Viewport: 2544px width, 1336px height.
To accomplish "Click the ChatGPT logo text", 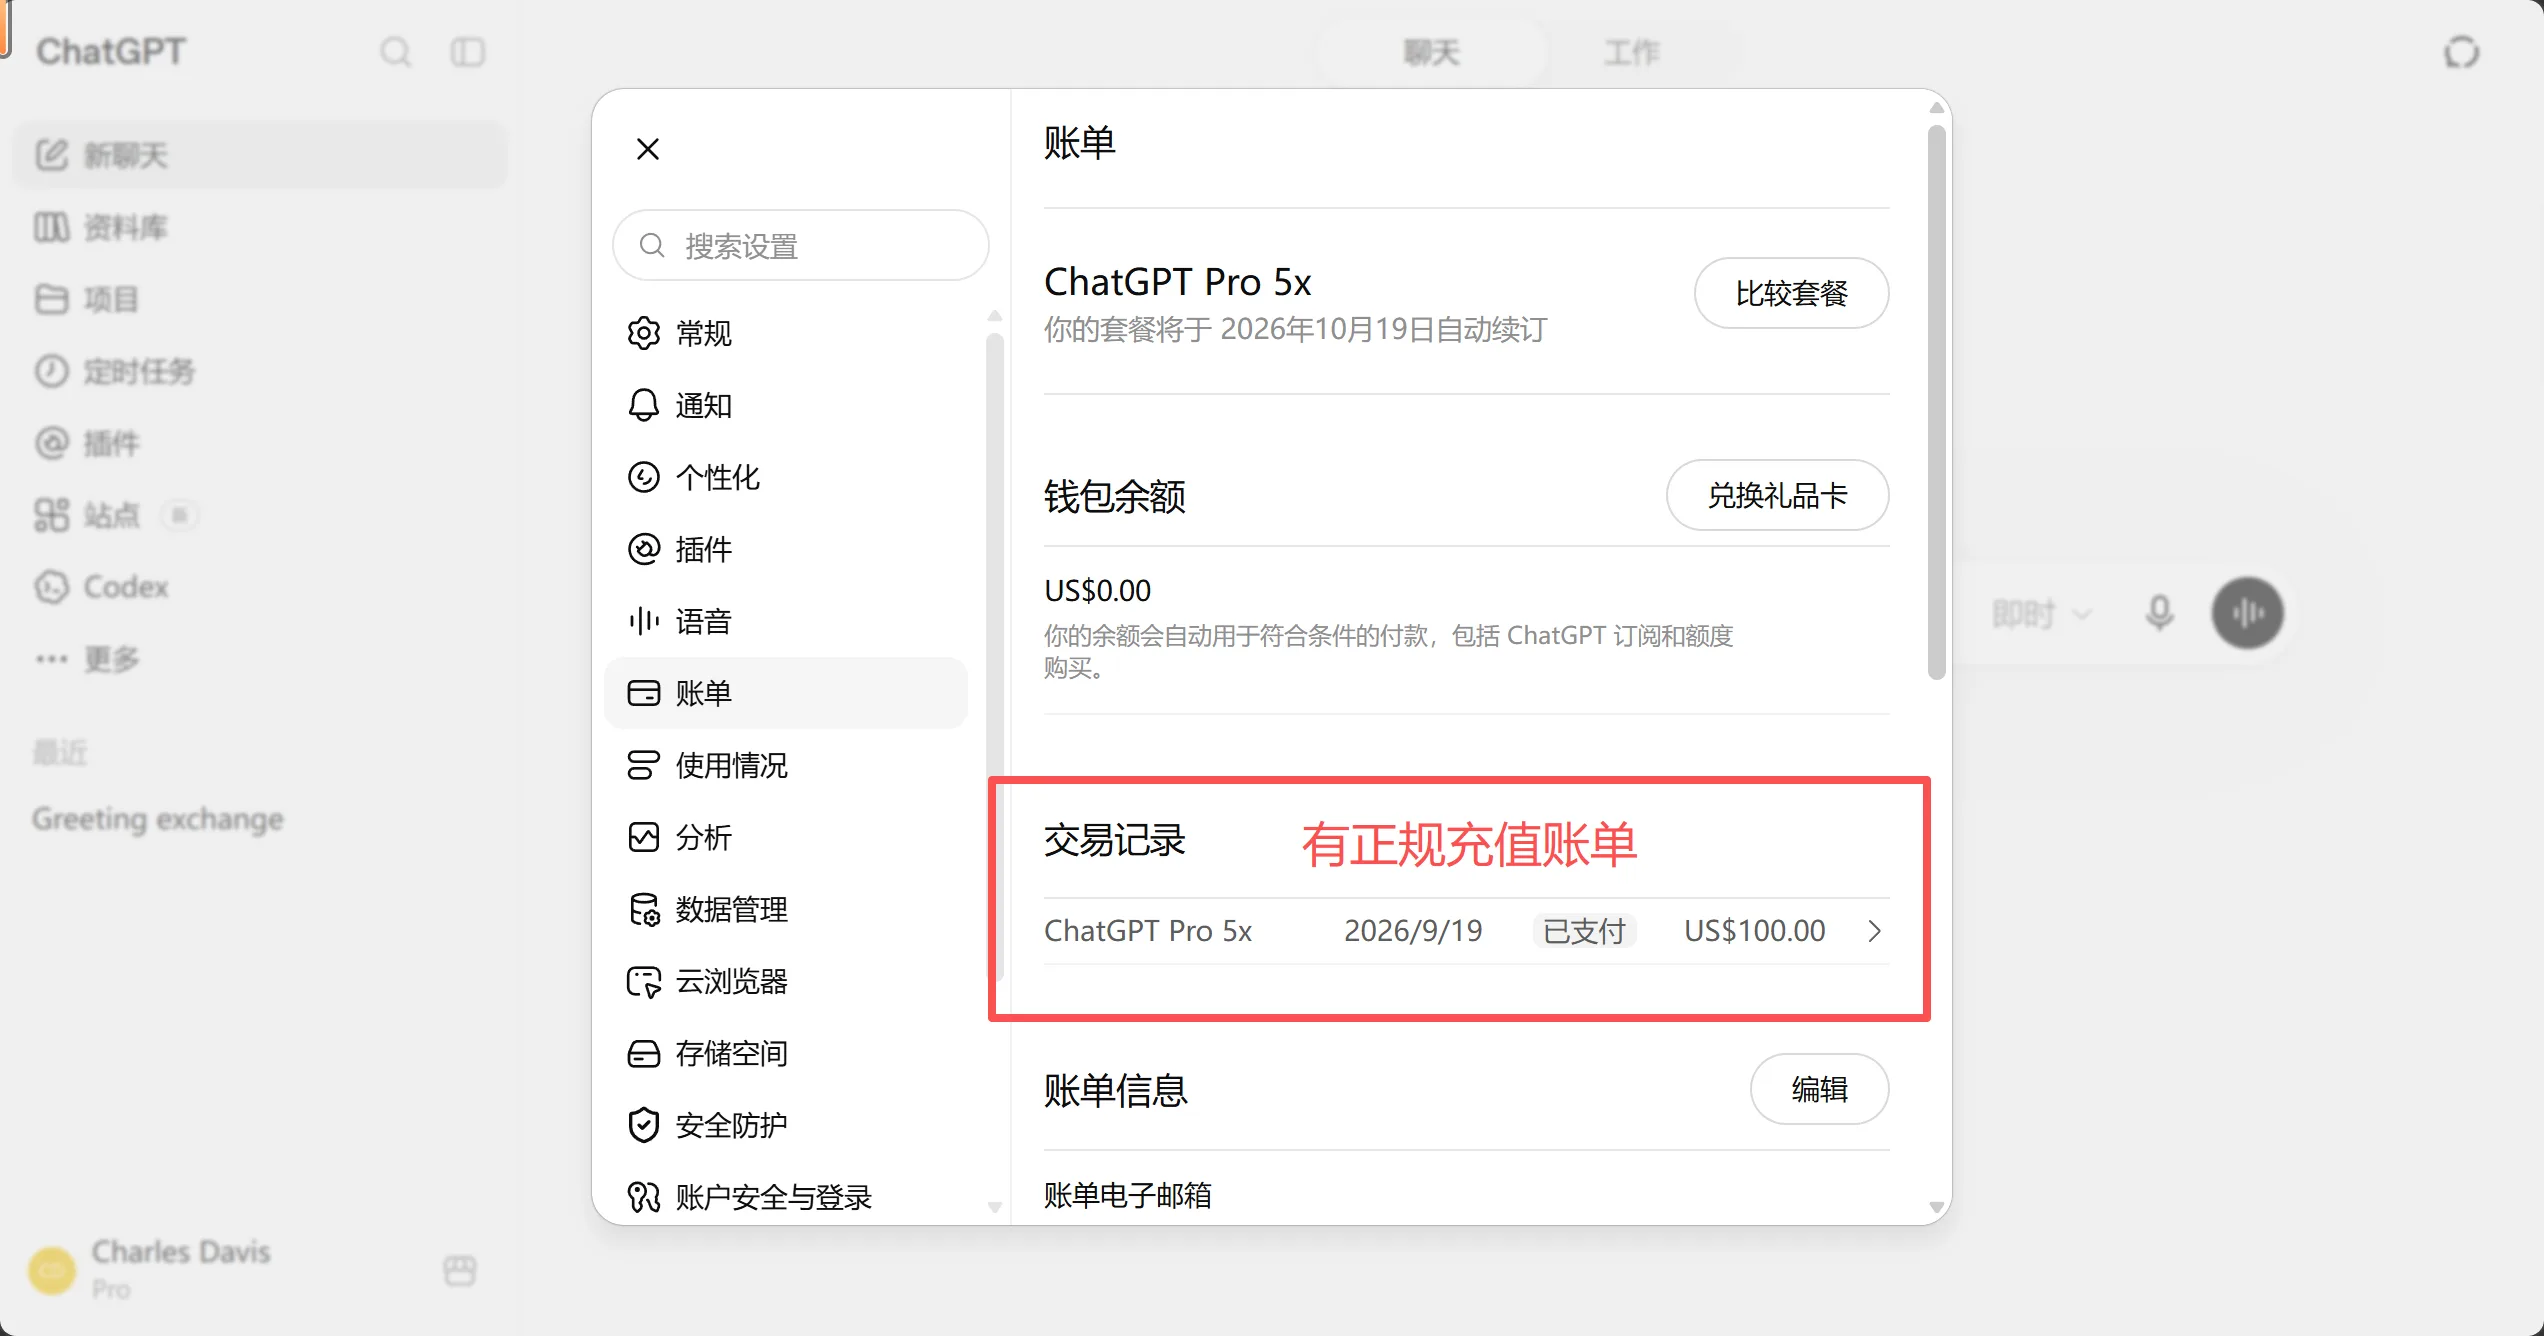I will pyautogui.click(x=111, y=52).
